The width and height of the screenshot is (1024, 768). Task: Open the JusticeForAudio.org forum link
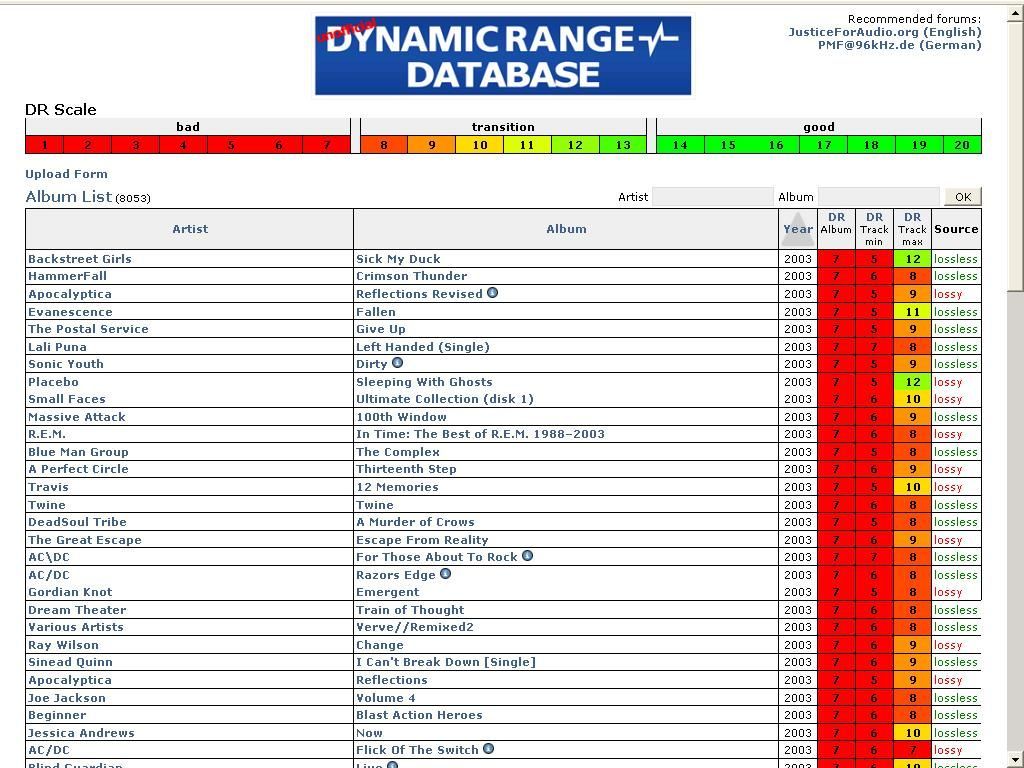coord(884,32)
